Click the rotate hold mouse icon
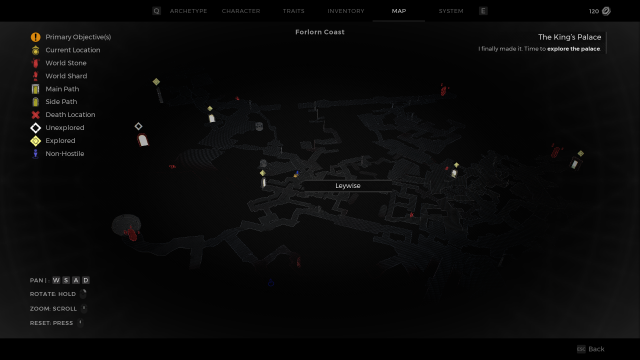The image size is (640, 360). [83, 293]
